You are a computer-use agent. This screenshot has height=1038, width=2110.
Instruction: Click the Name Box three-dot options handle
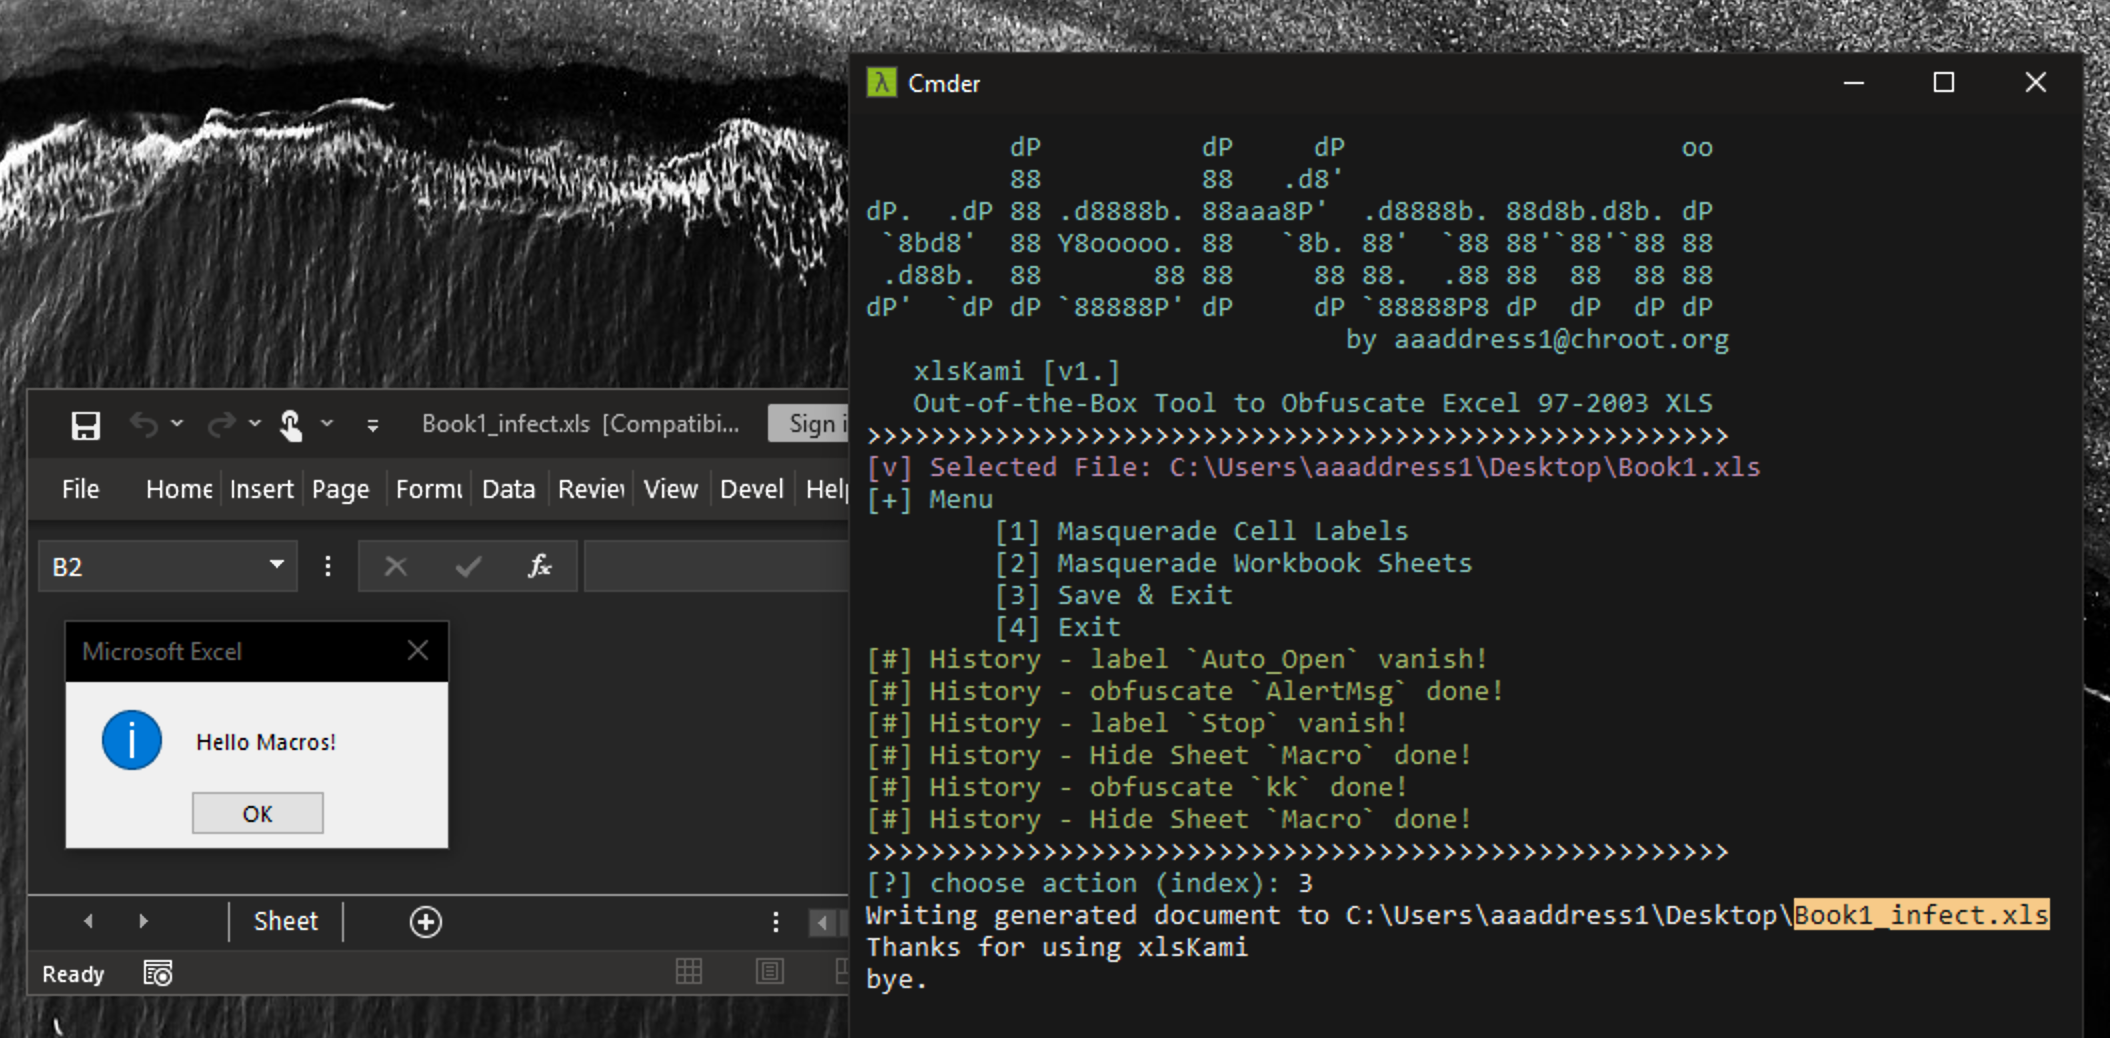point(328,567)
